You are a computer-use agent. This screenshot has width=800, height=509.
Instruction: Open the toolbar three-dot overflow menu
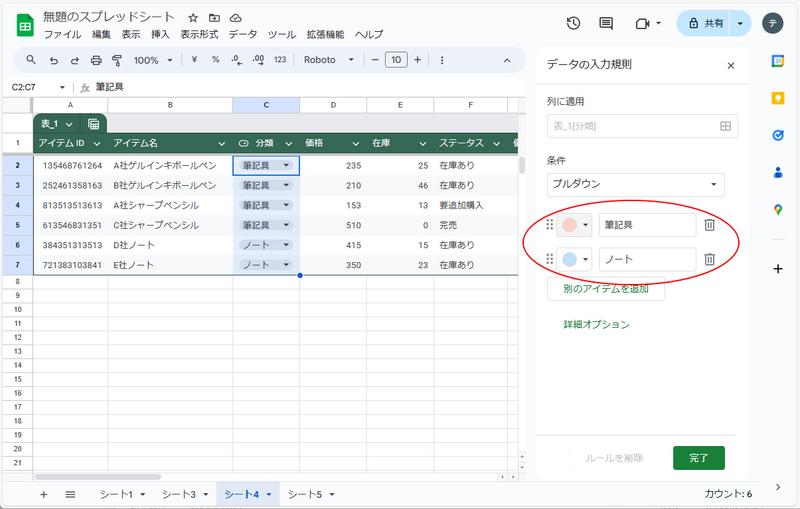coord(442,60)
